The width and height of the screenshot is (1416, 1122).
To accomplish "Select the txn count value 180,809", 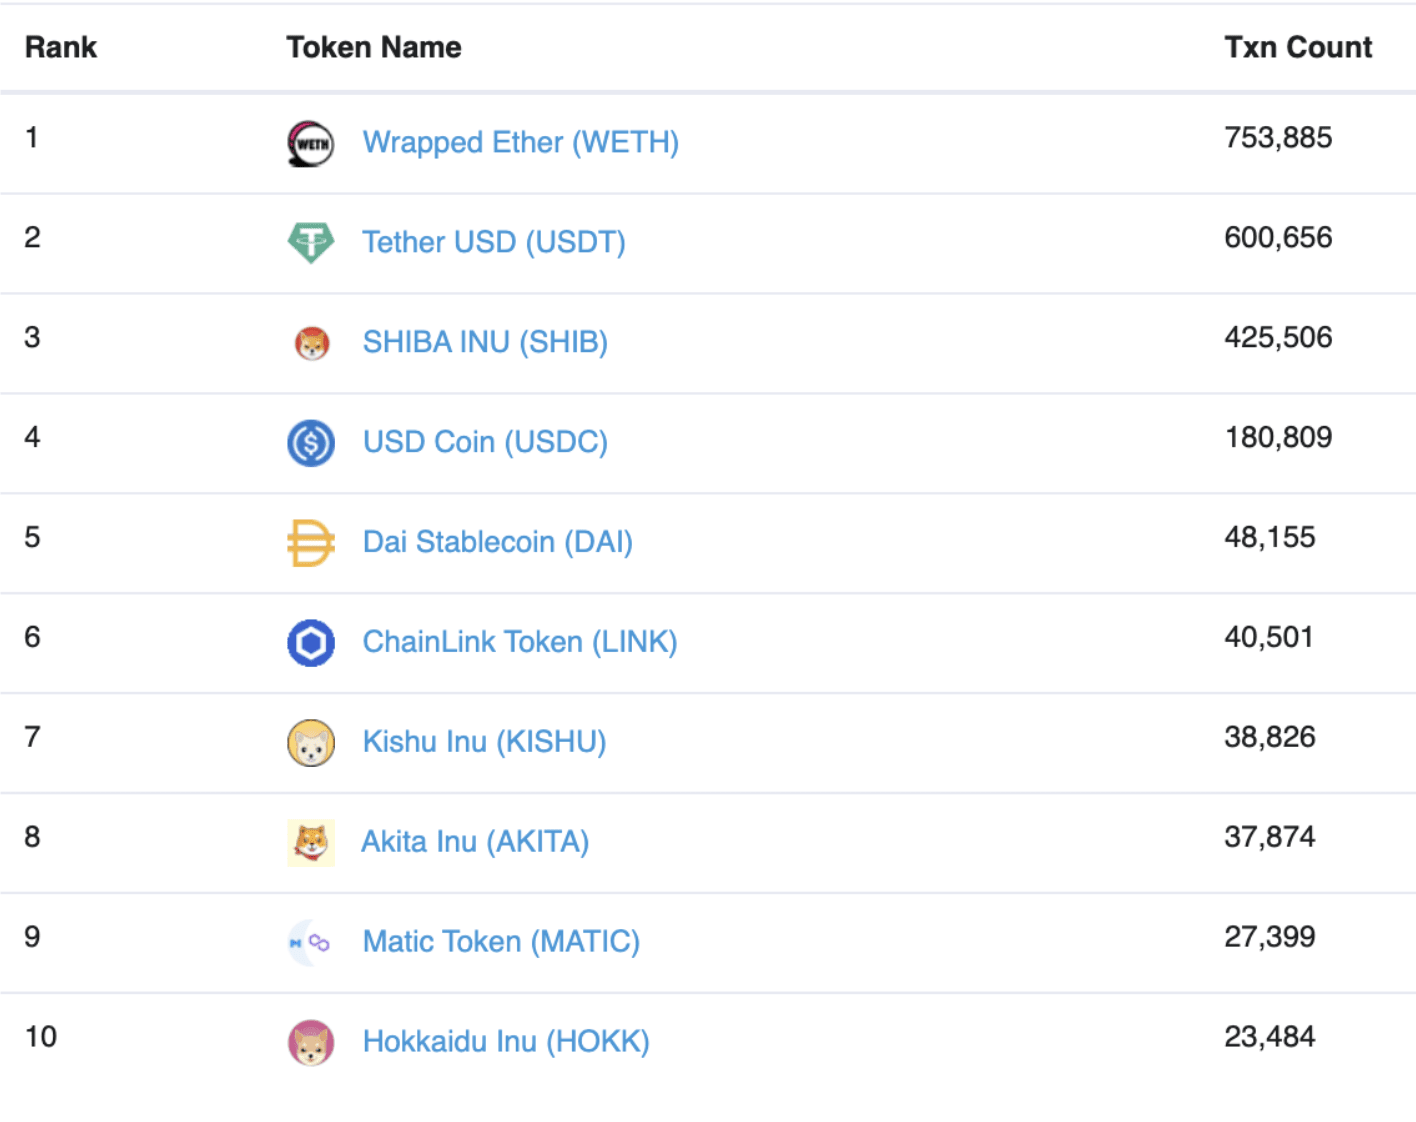I will 1278,438.
